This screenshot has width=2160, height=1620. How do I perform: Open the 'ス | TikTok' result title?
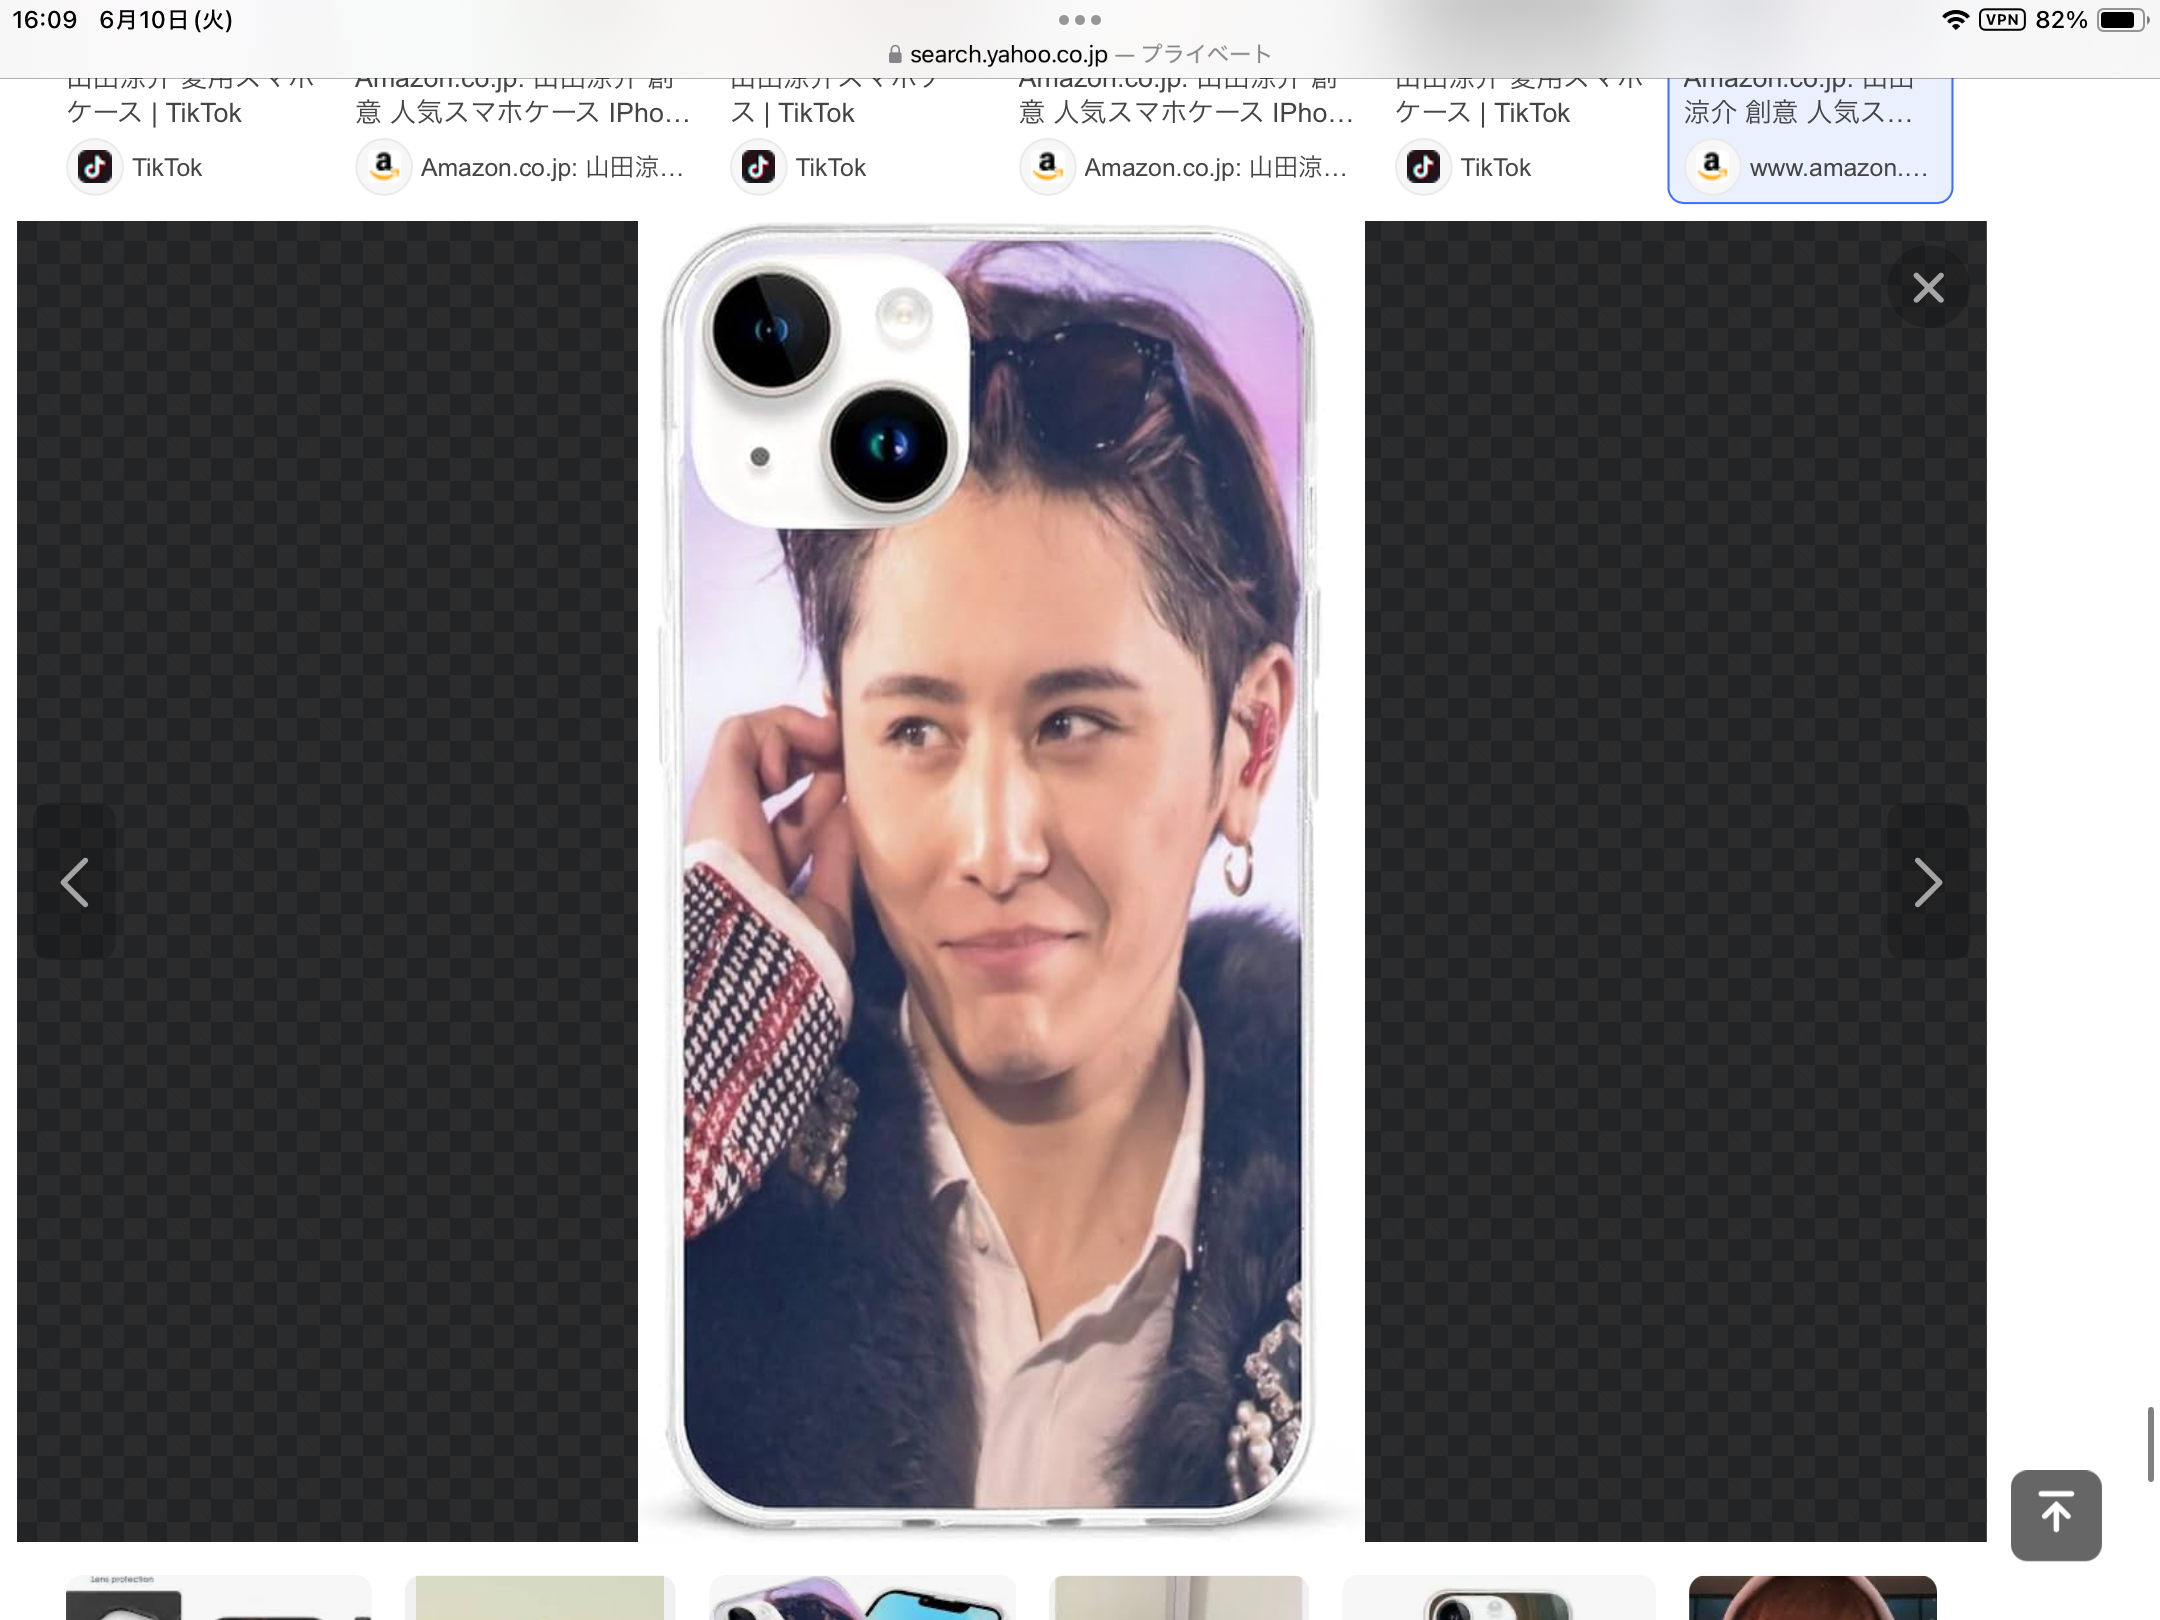tap(792, 113)
